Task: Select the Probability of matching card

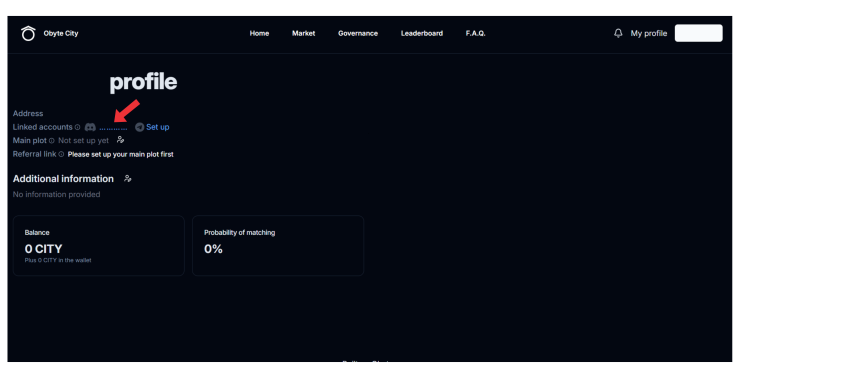Action: tap(278, 246)
